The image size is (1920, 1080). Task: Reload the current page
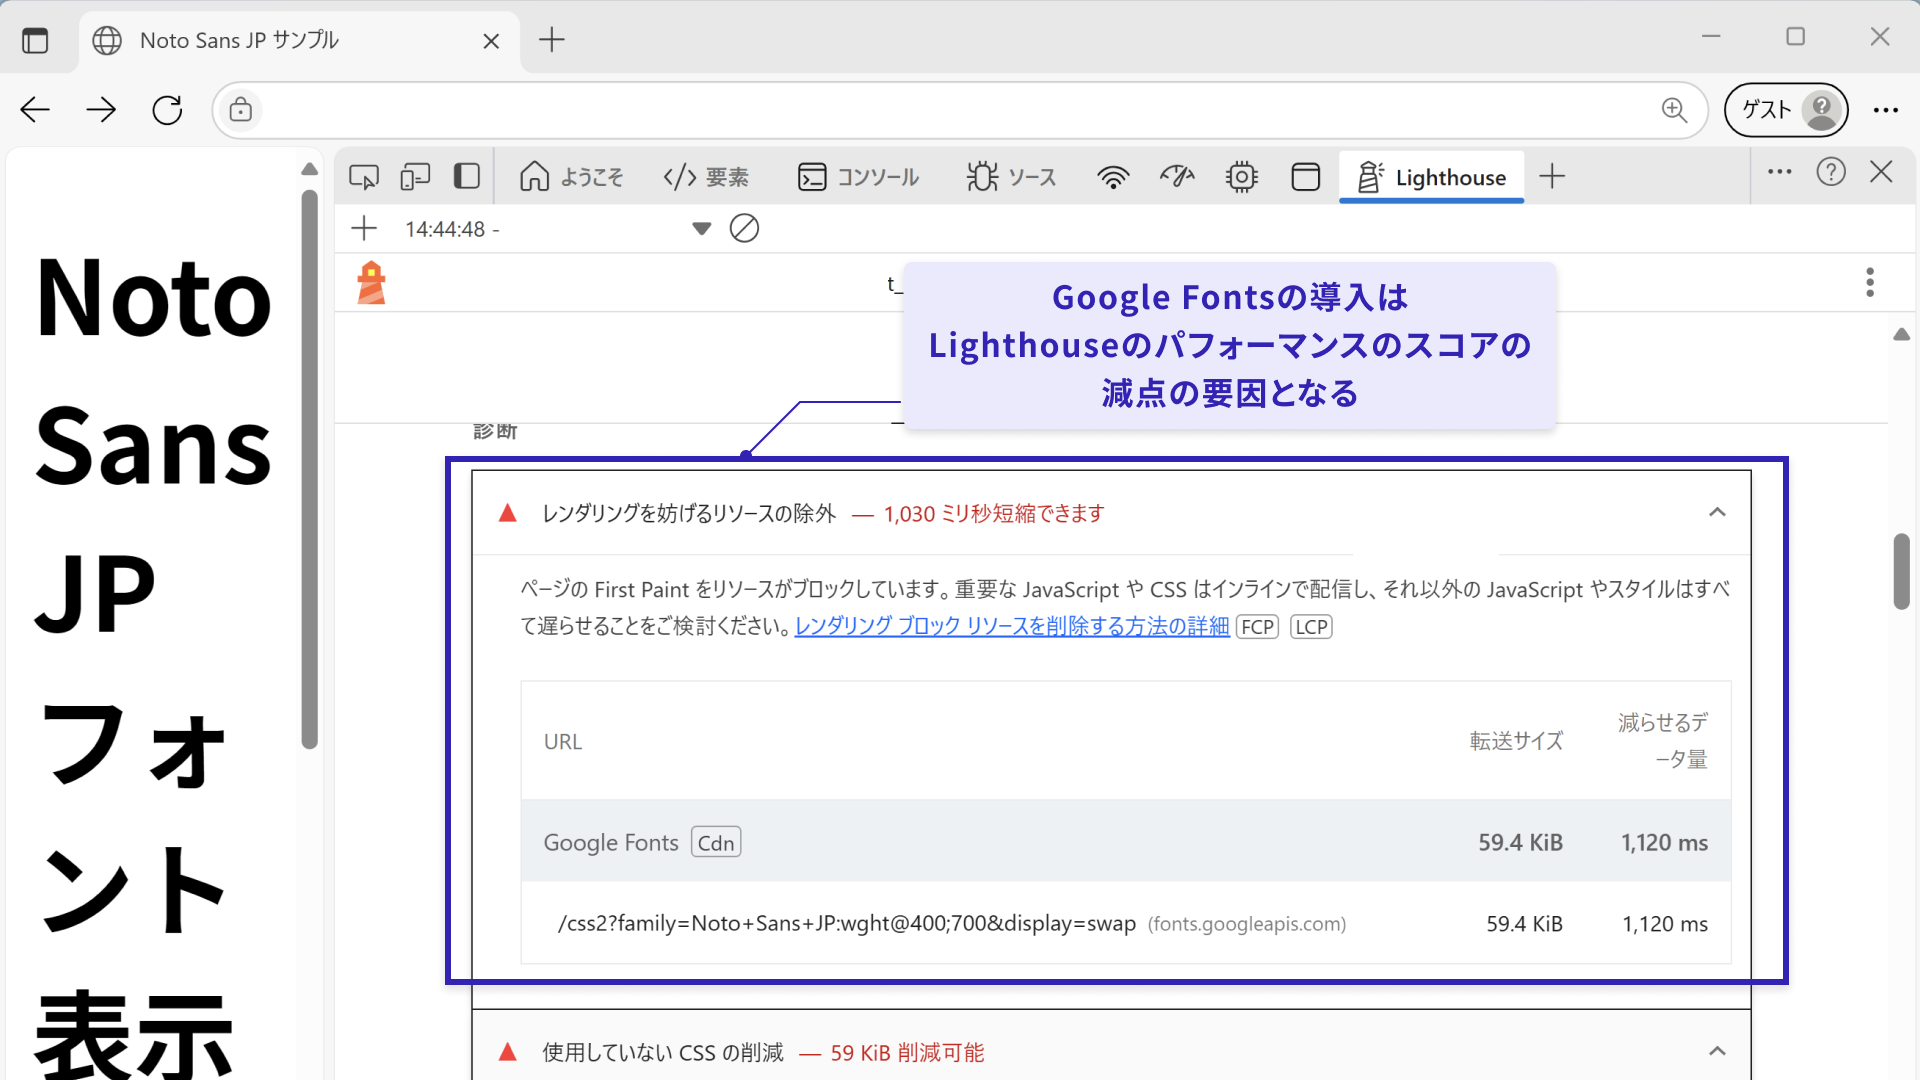pos(167,110)
